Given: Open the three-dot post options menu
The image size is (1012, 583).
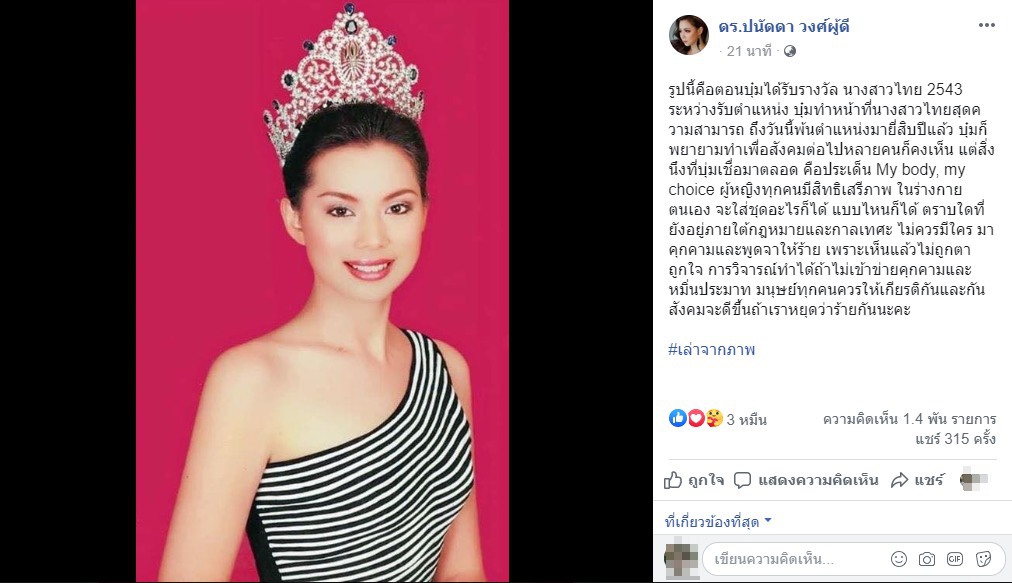Looking at the screenshot, I should click(987, 25).
